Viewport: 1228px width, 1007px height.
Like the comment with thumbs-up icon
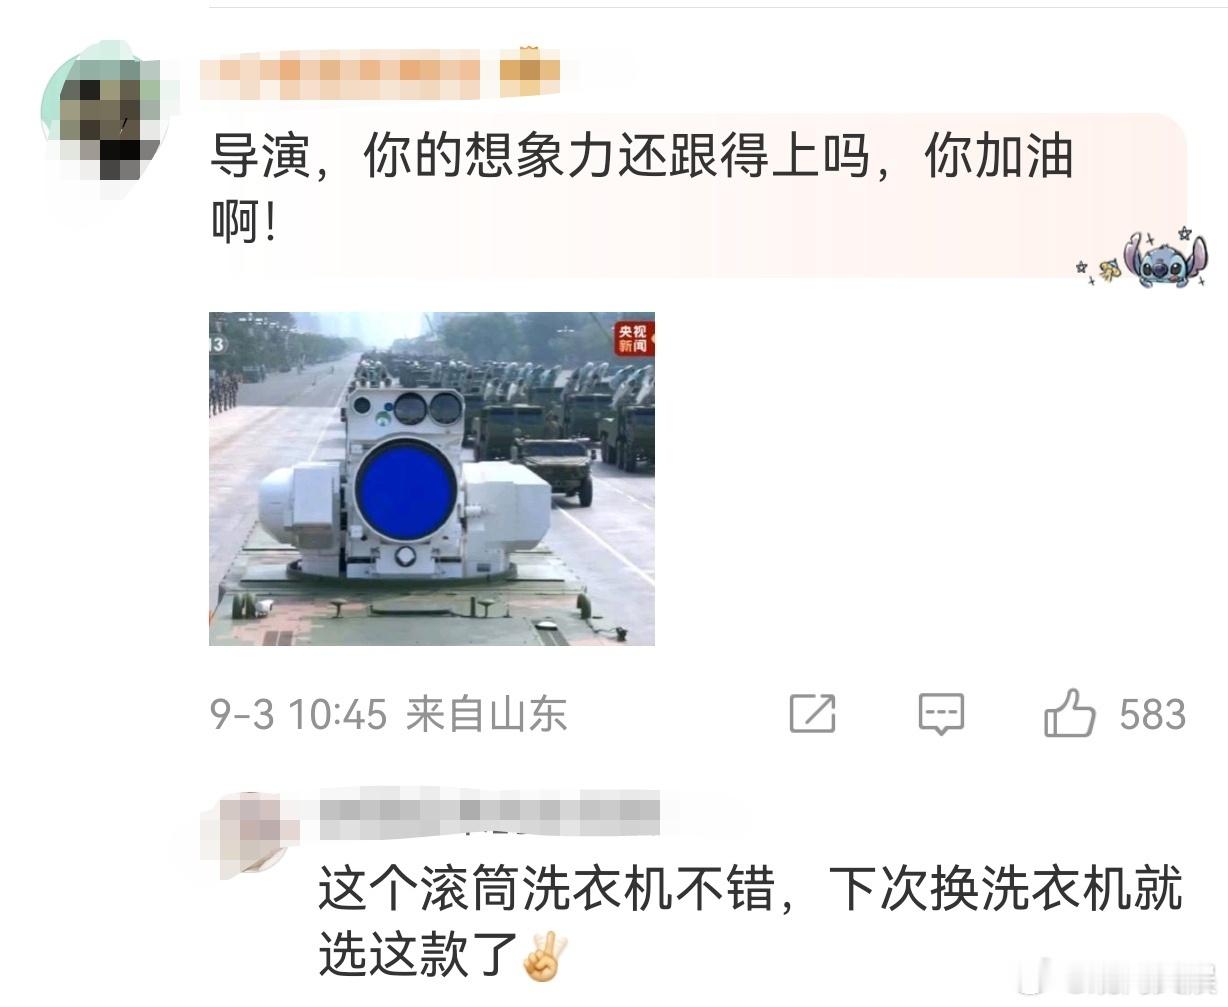pyautogui.click(x=1069, y=713)
